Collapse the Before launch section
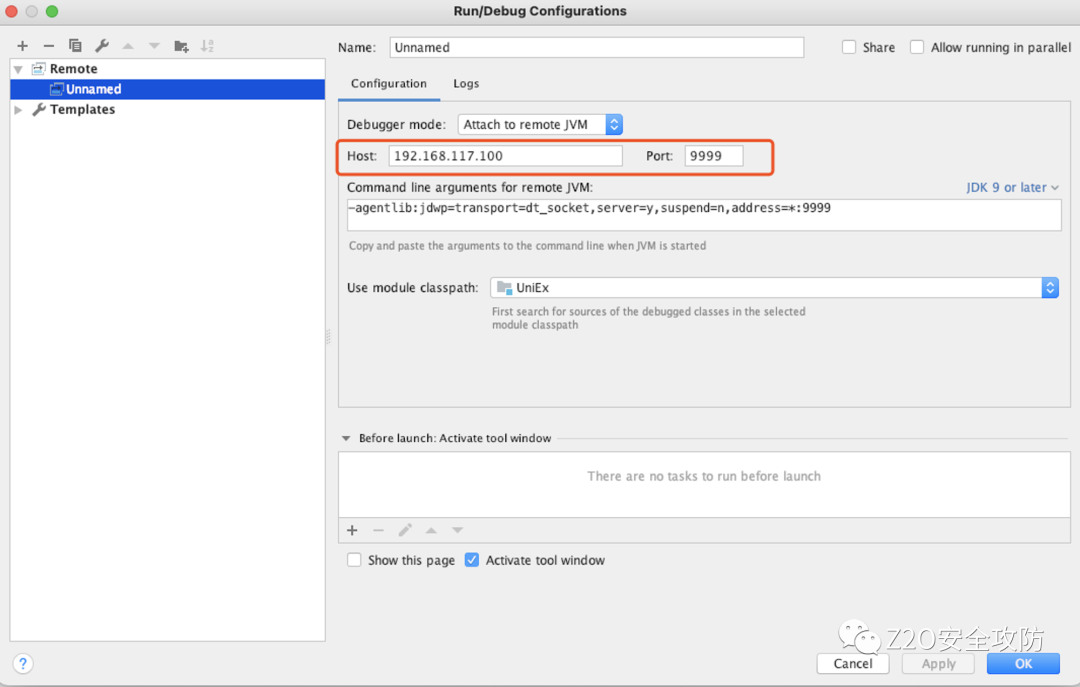The image size is (1080, 687). pos(346,438)
